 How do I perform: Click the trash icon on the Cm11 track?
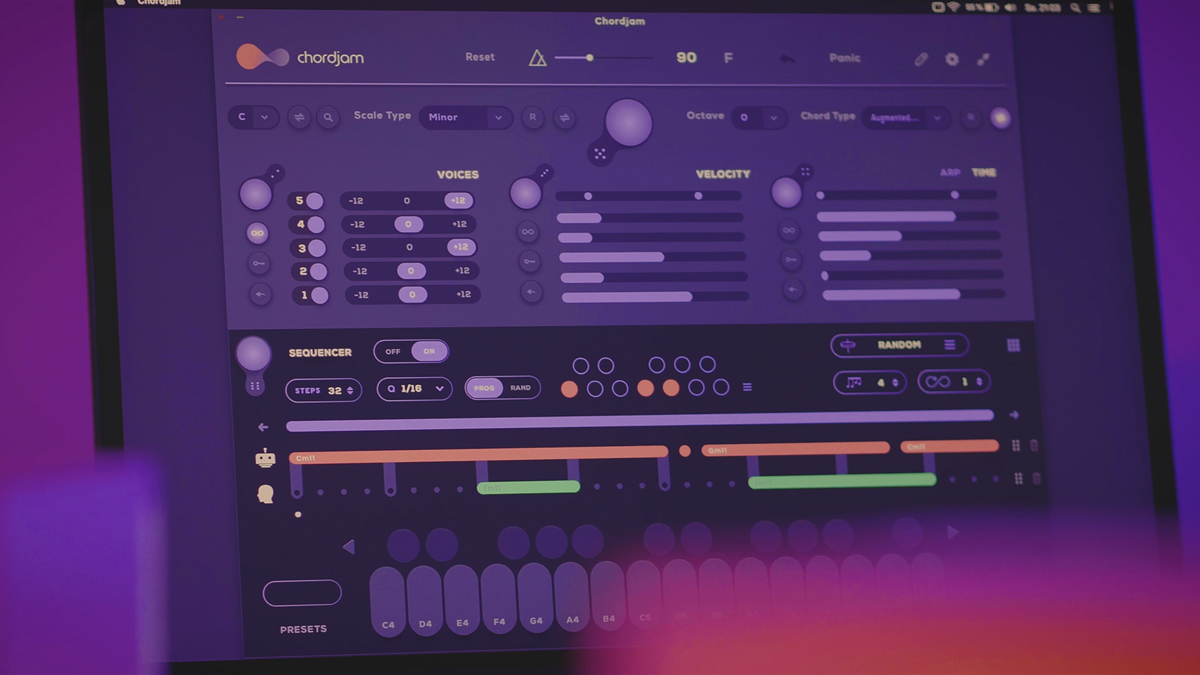pyautogui.click(x=1034, y=446)
